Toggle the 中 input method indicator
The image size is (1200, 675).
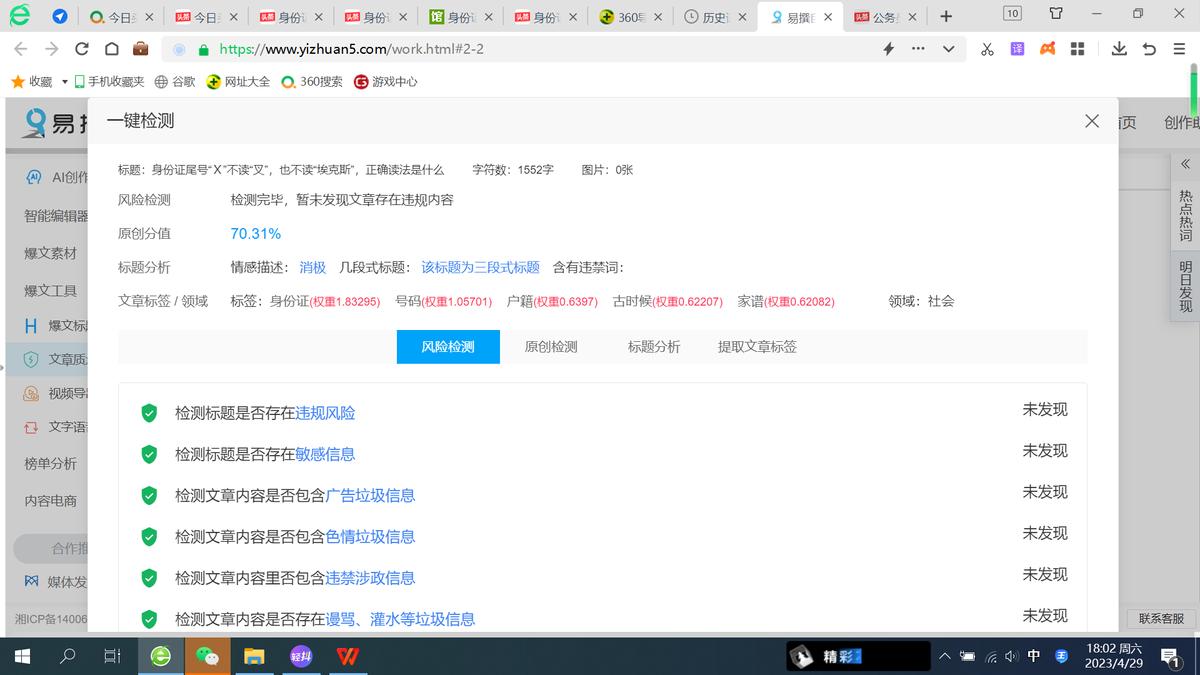click(x=1035, y=656)
